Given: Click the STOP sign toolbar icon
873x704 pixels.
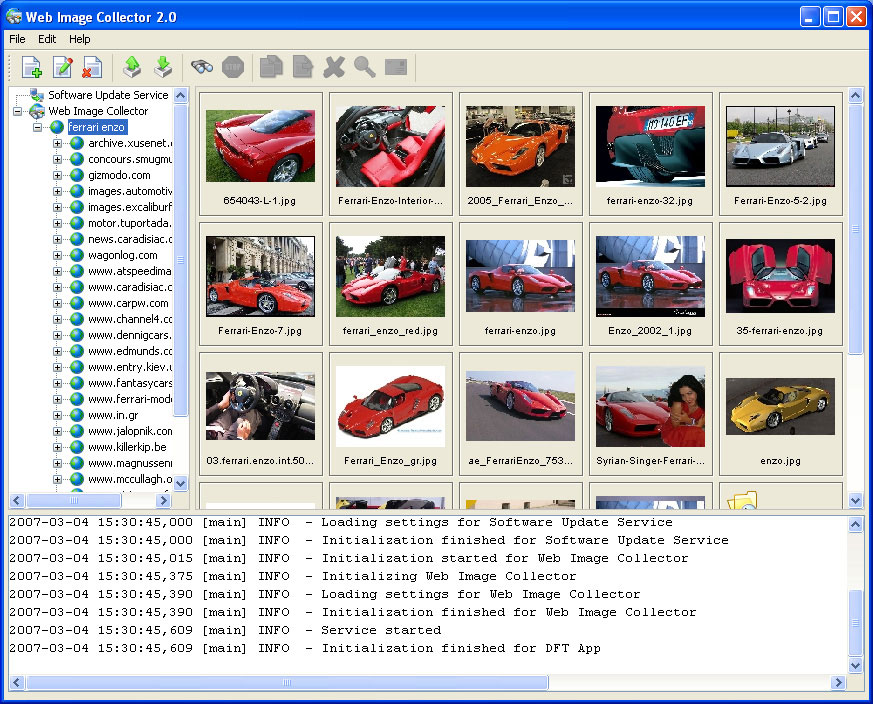Looking at the screenshot, I should click(233, 68).
